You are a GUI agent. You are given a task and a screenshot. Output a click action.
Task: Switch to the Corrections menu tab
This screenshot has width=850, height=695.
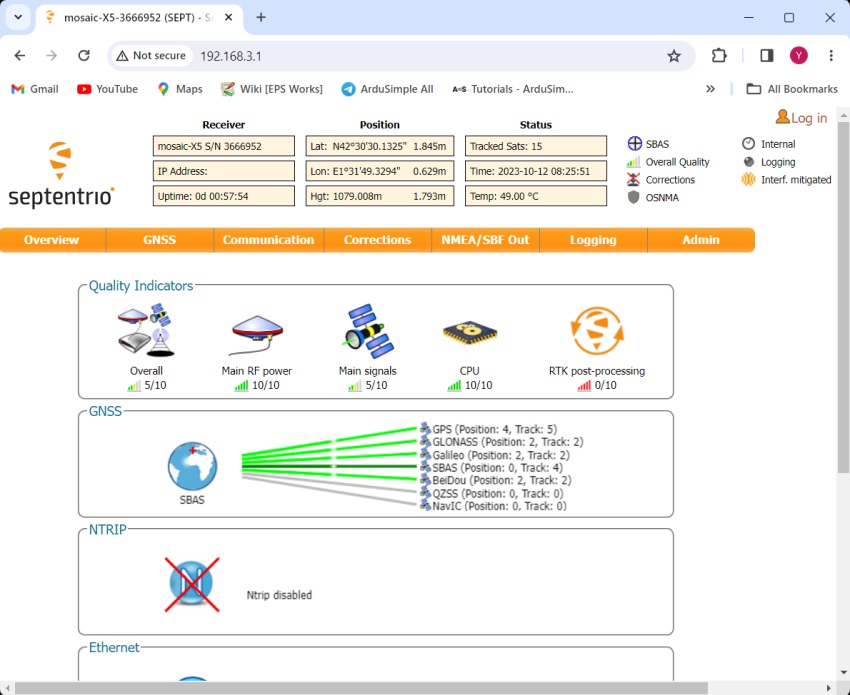377,240
